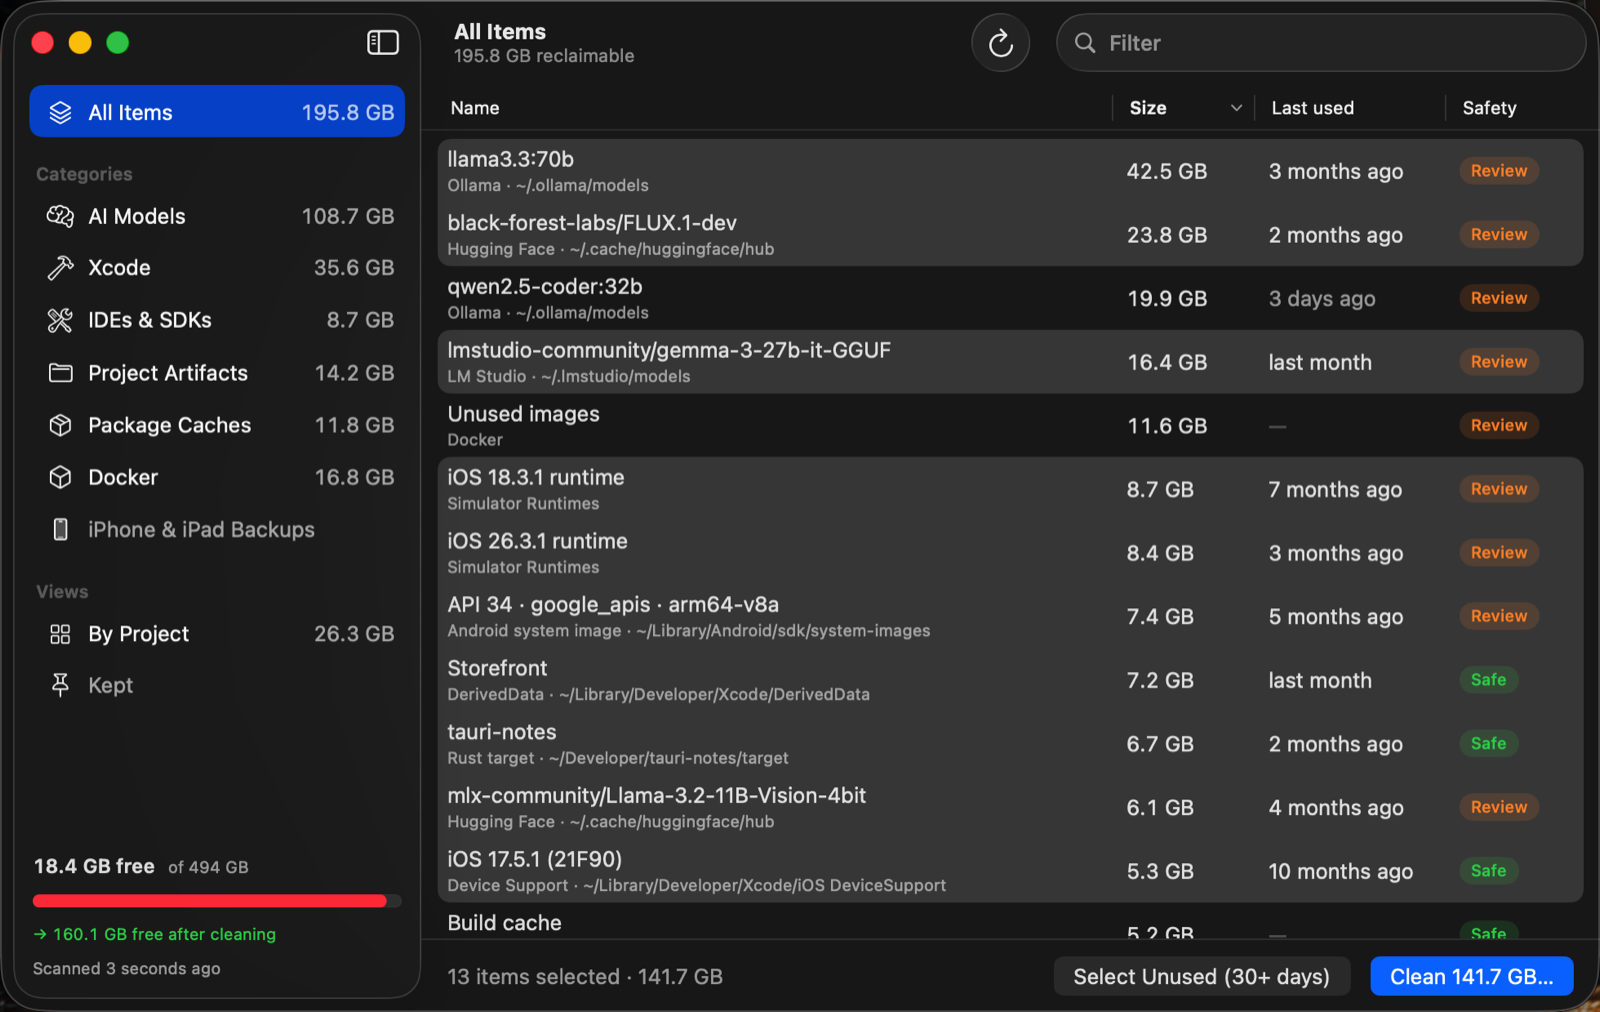
Task: Select the Storefront DerivedData row
Action: click(1010, 680)
